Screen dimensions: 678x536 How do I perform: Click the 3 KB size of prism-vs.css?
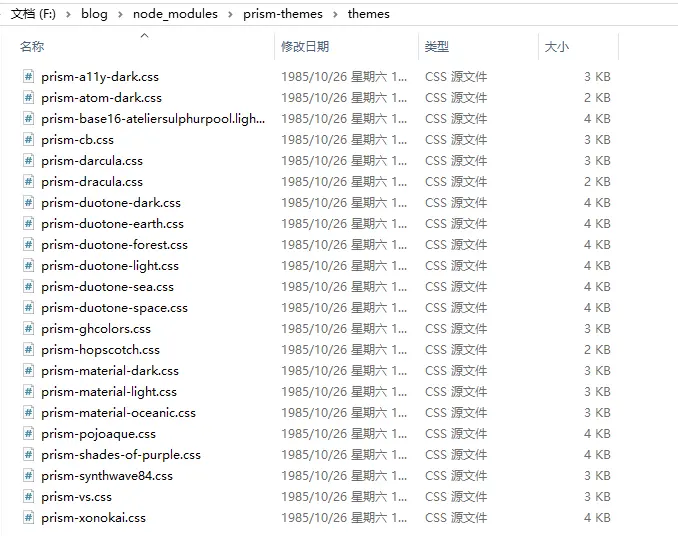597,497
